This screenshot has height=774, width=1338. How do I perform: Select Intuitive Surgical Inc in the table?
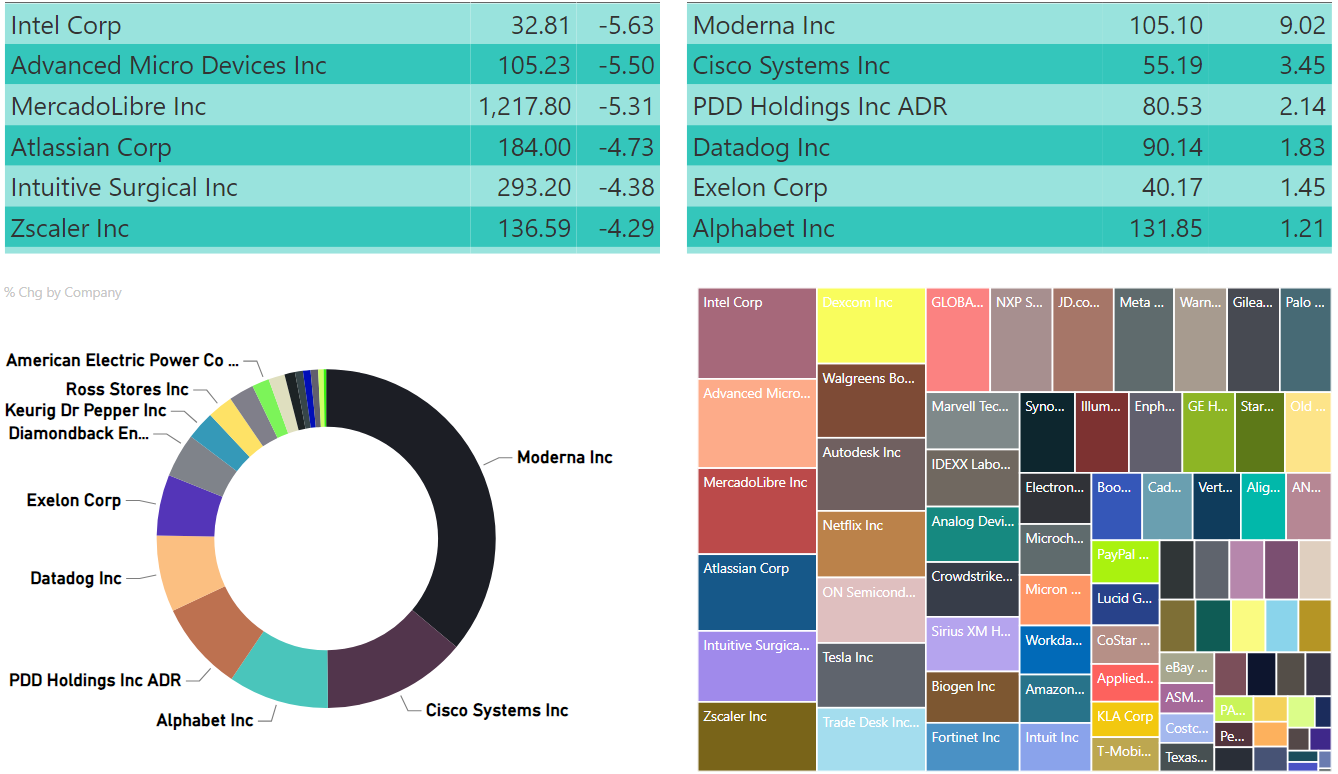pyautogui.click(x=124, y=188)
